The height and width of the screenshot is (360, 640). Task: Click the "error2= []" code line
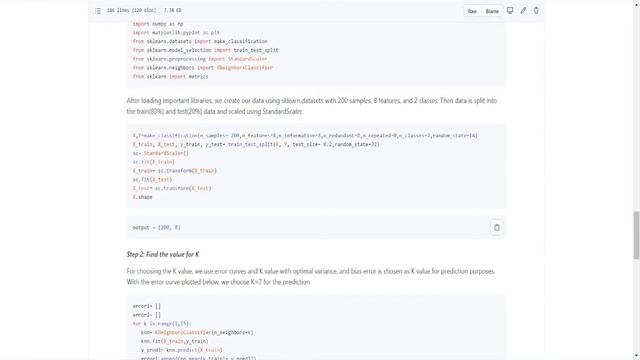(x=147, y=315)
